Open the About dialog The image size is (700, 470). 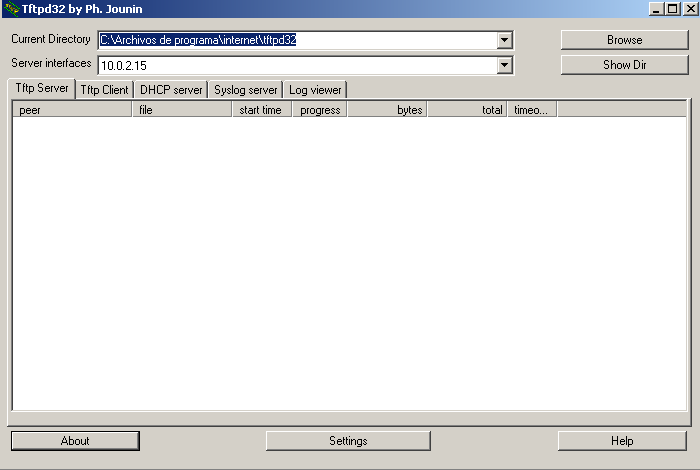75,441
